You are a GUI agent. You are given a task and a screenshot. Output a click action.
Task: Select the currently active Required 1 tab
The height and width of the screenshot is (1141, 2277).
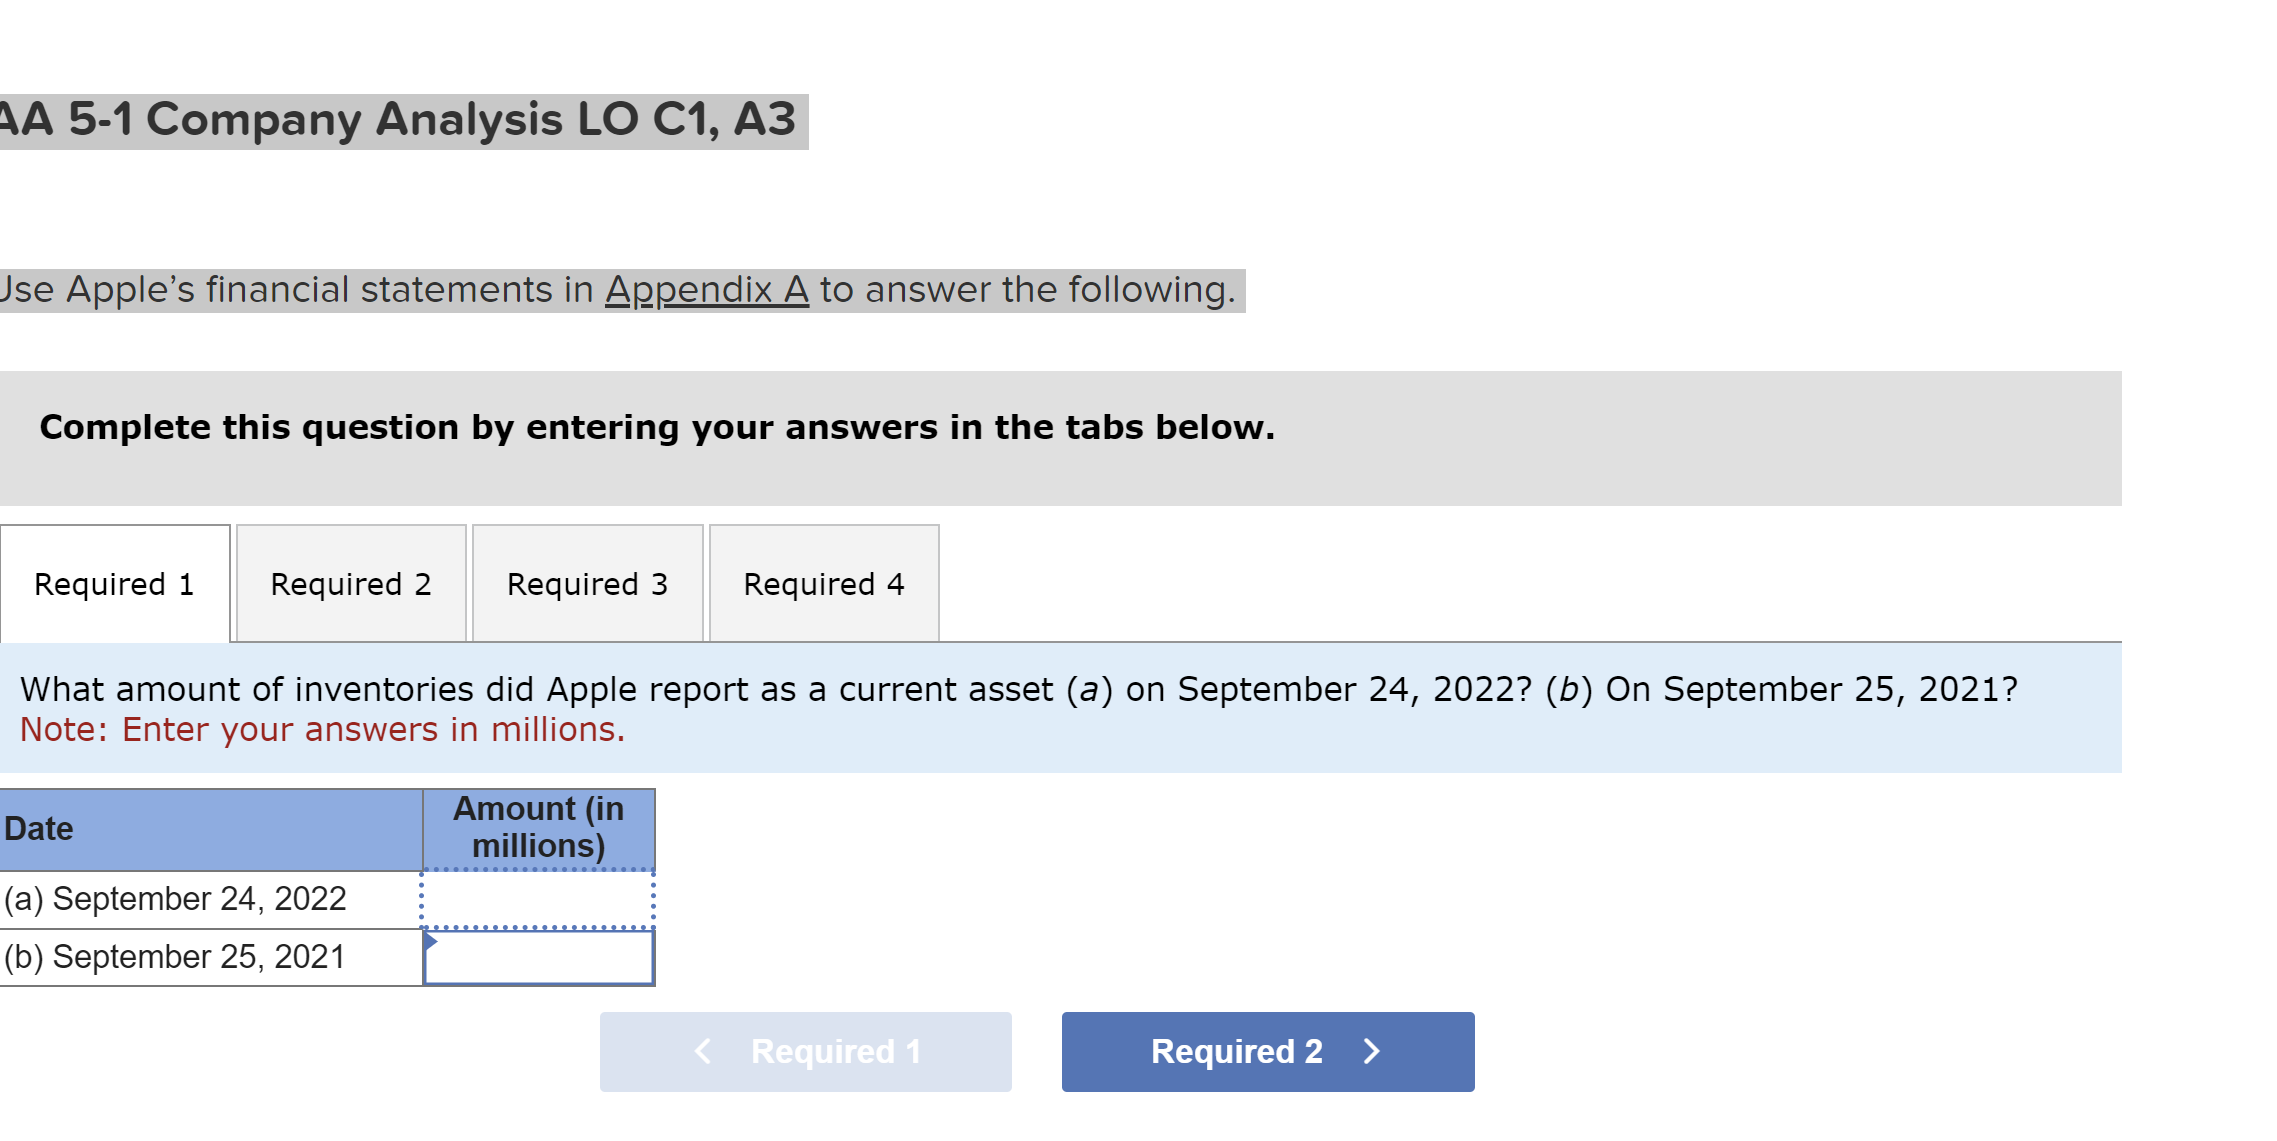(114, 583)
